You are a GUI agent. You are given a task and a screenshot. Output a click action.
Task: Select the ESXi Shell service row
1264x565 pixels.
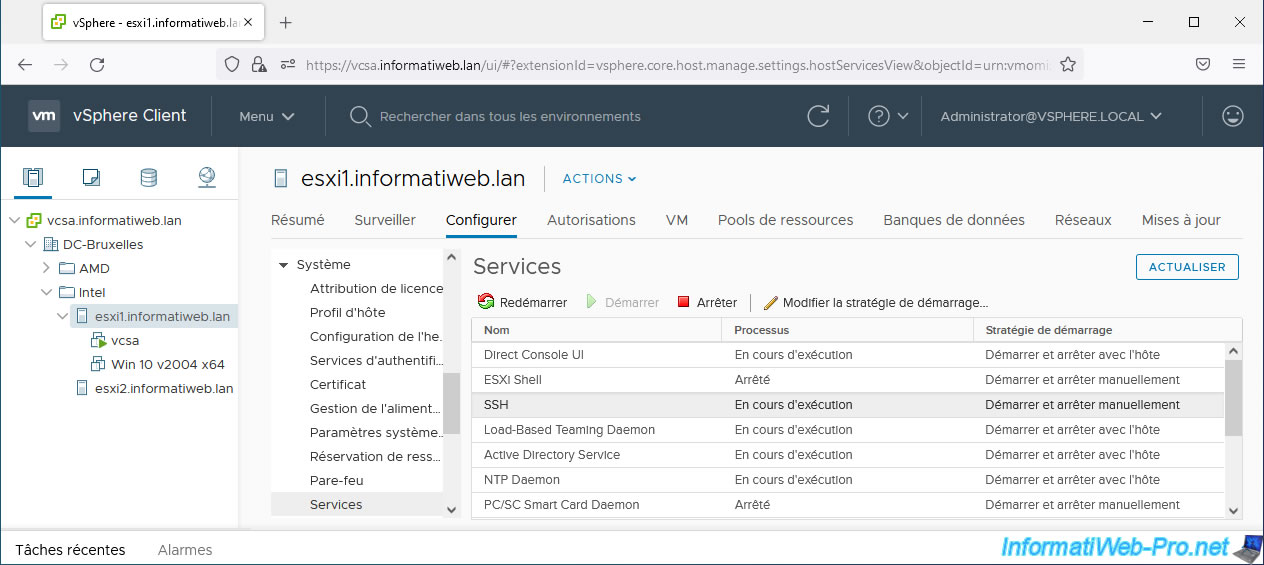click(848, 380)
